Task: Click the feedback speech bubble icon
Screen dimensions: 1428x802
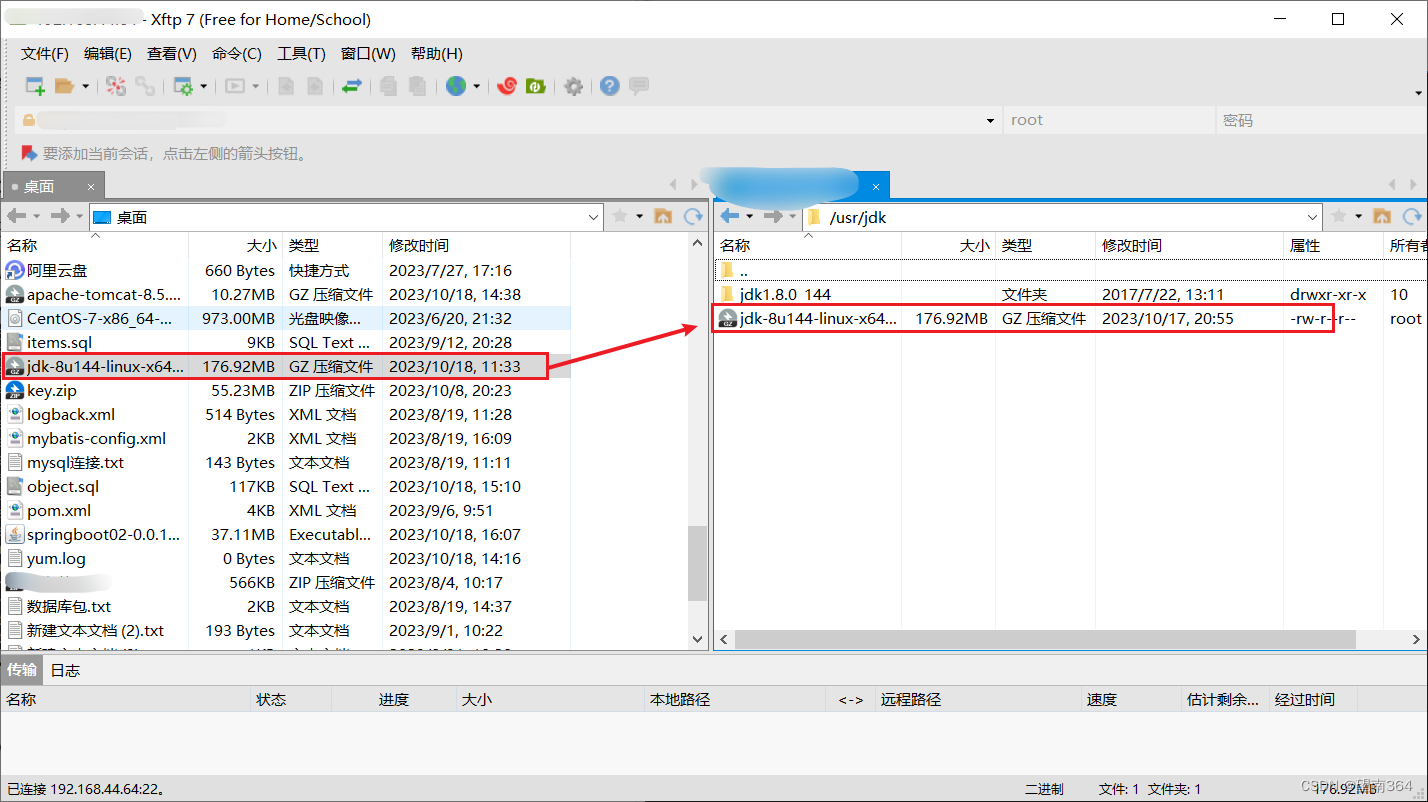Action: pyautogui.click(x=638, y=86)
